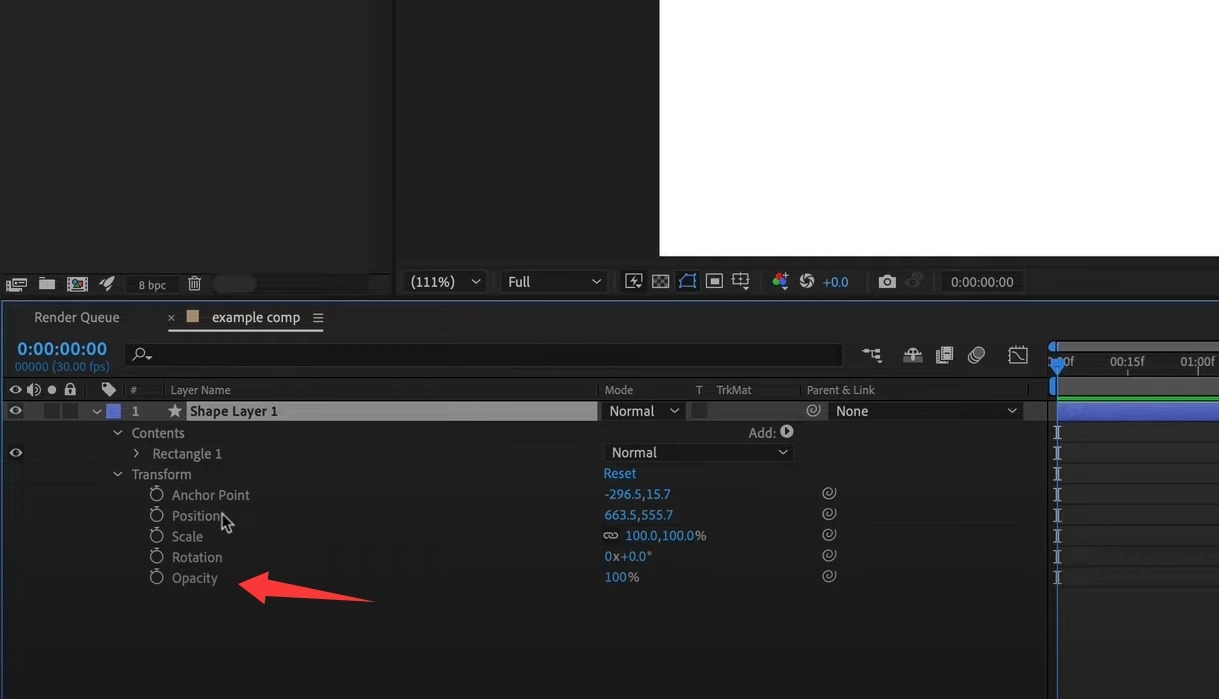This screenshot has height=699, width=1219.
Task: Click the Scale constrain proportions link icon
Action: [610, 536]
